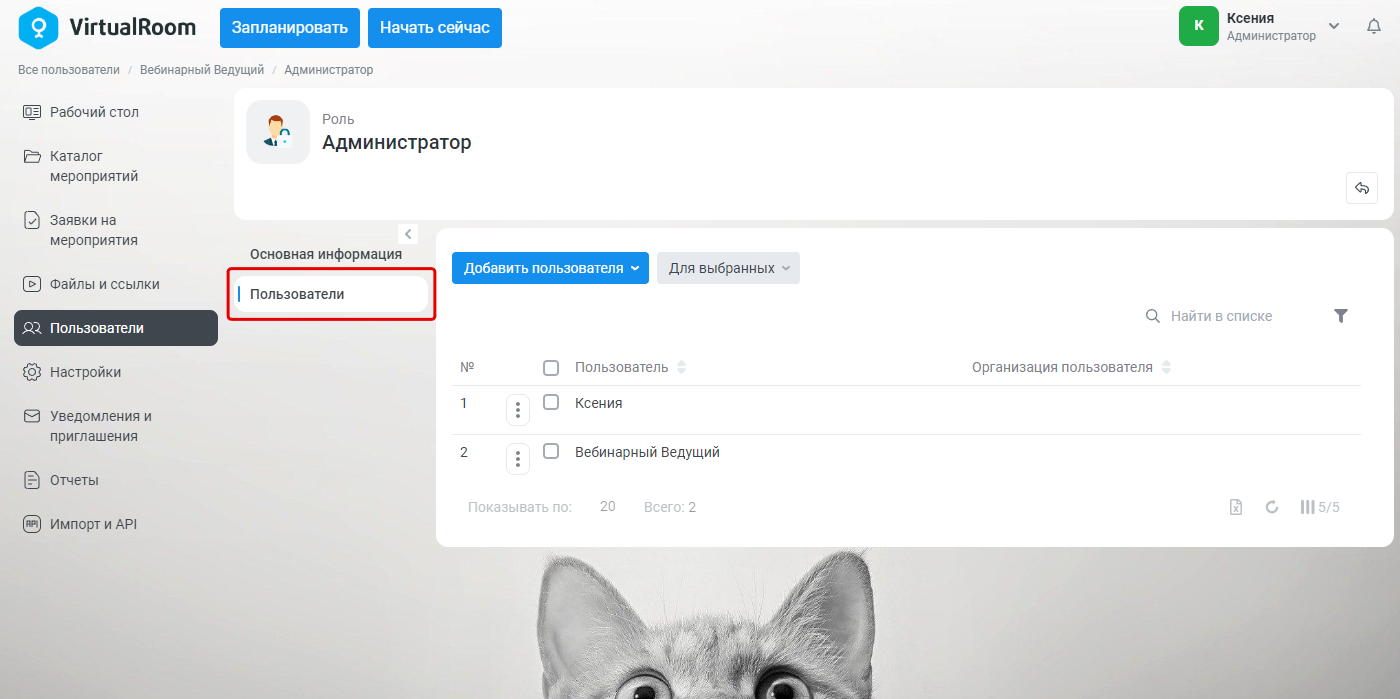Export the user list to Excel icon
This screenshot has height=699, width=1400.
pyautogui.click(x=1236, y=507)
